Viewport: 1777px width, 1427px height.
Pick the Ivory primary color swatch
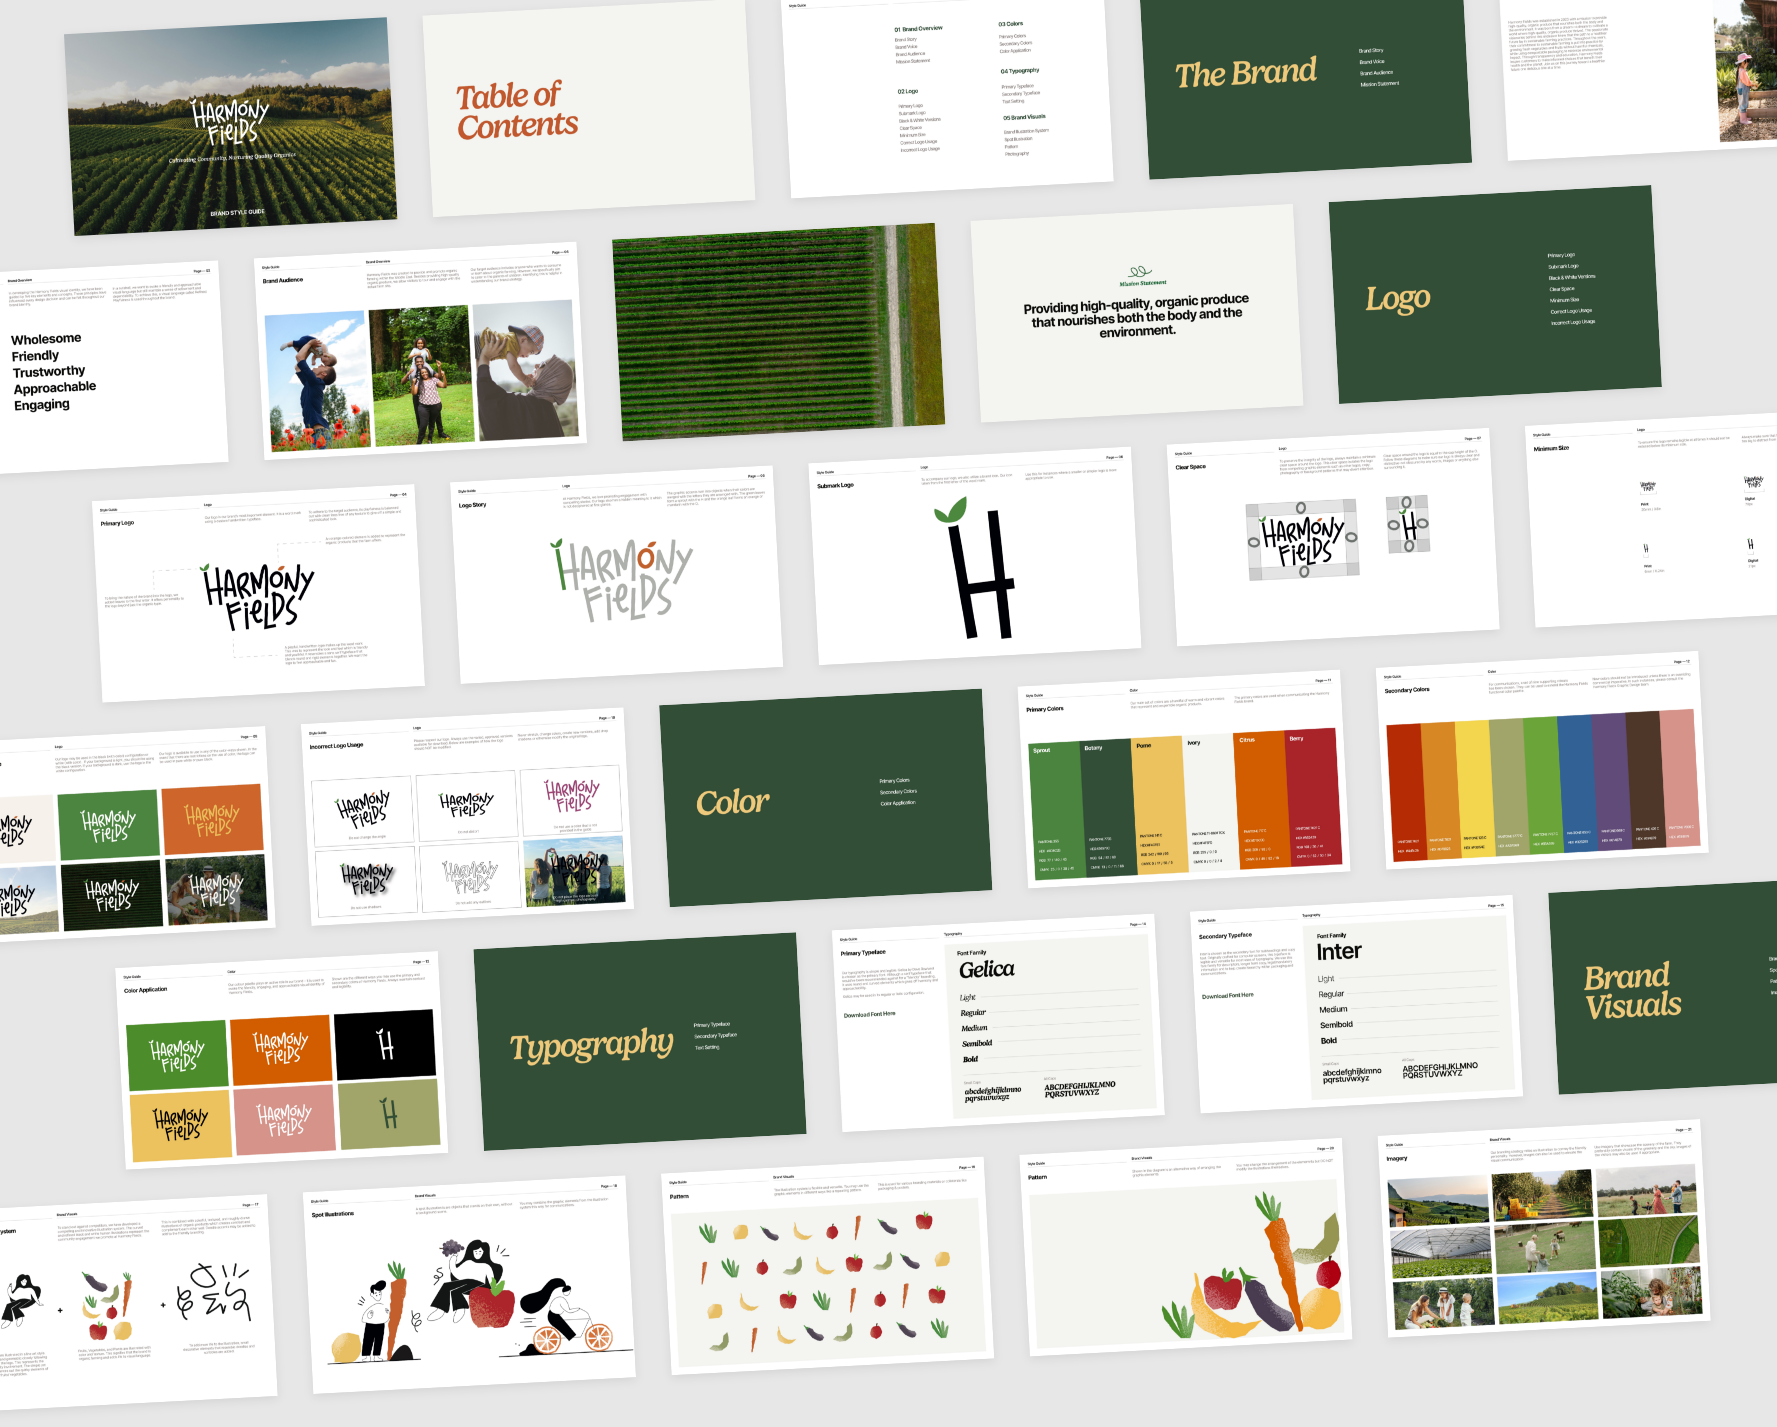pos(1211,802)
